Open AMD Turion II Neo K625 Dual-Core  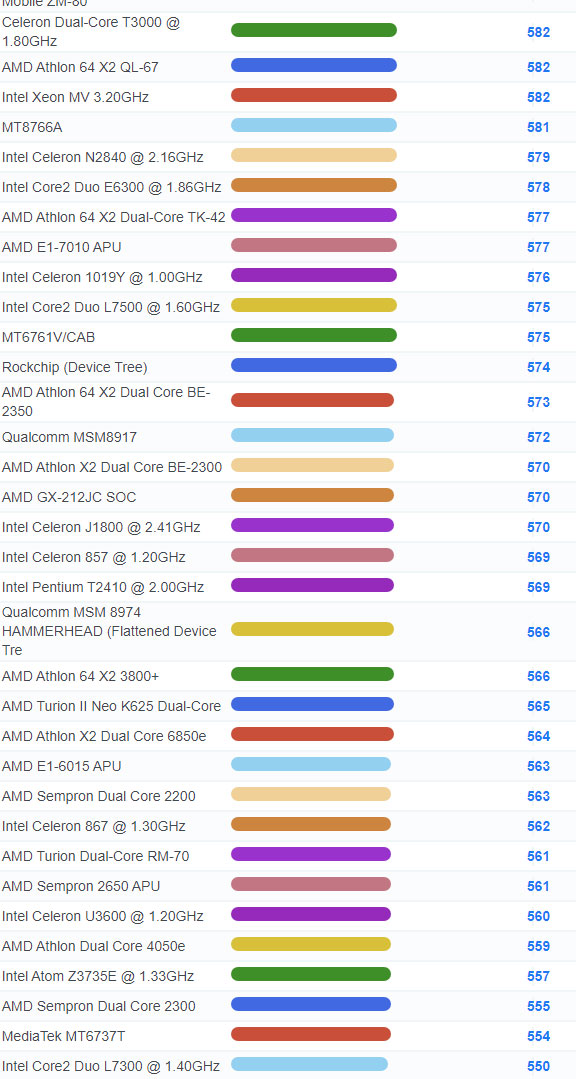(x=111, y=707)
